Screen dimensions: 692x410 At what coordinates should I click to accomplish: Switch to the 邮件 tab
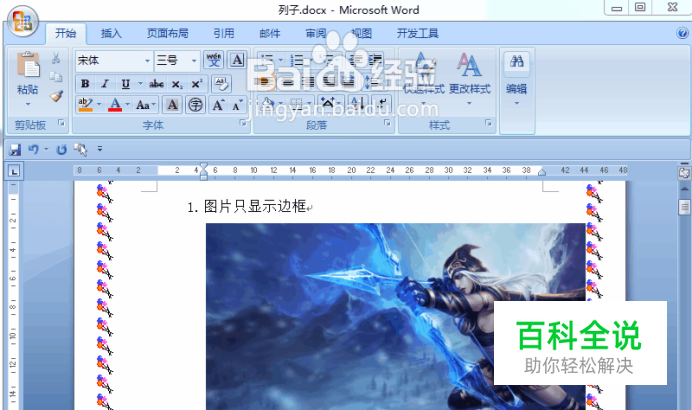tap(270, 34)
